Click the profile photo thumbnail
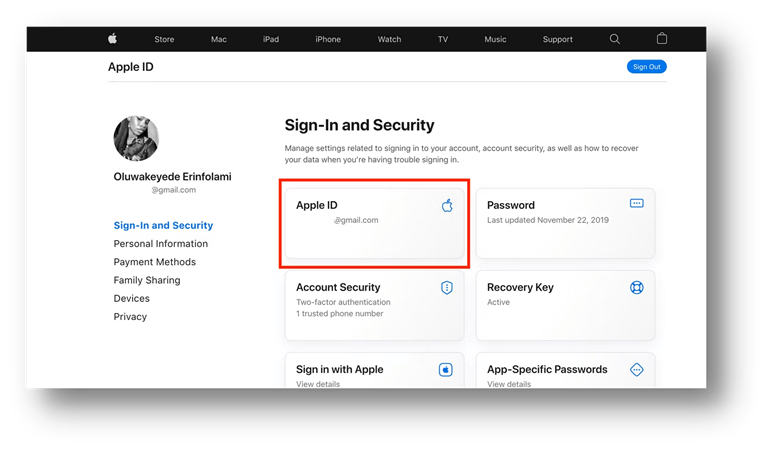 [x=136, y=139]
